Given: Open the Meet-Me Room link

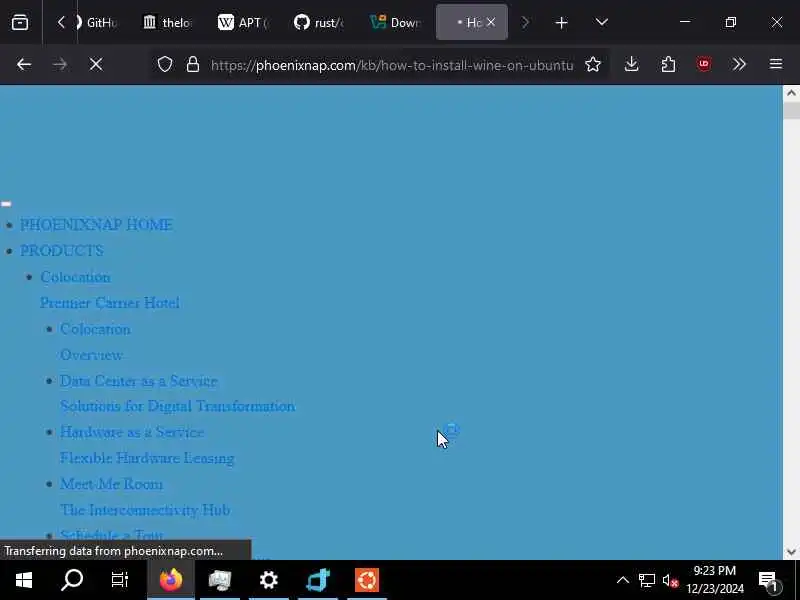Looking at the screenshot, I should coord(111,484).
